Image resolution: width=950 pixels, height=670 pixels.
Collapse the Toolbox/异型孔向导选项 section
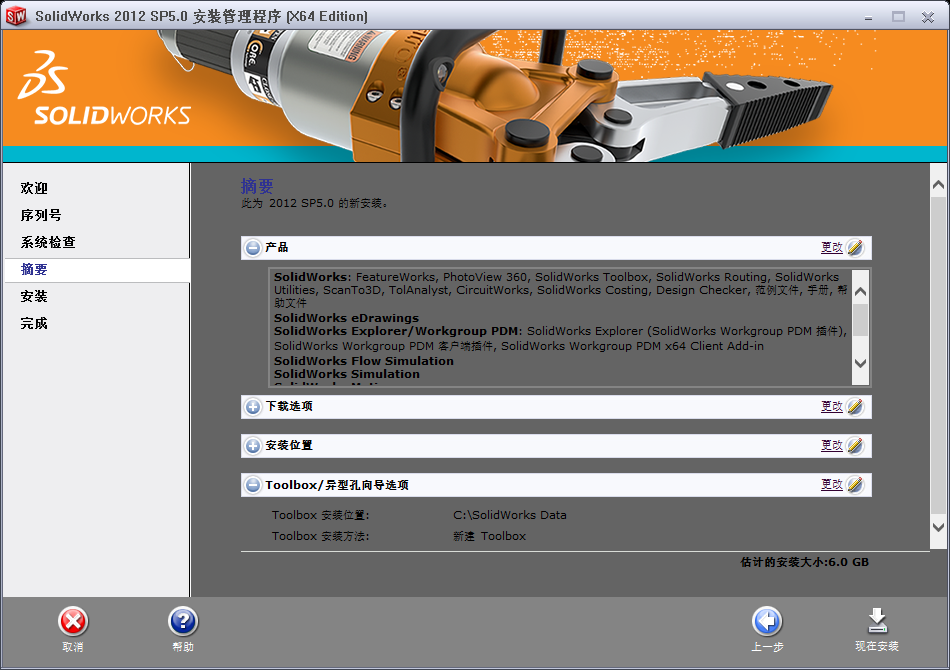point(253,485)
